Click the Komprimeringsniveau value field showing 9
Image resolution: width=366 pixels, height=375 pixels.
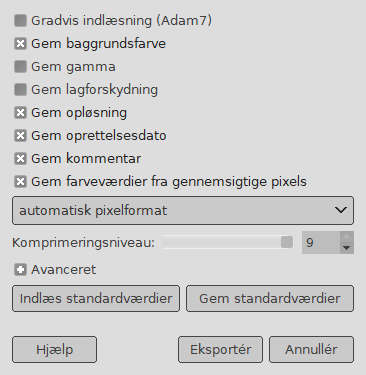click(321, 242)
